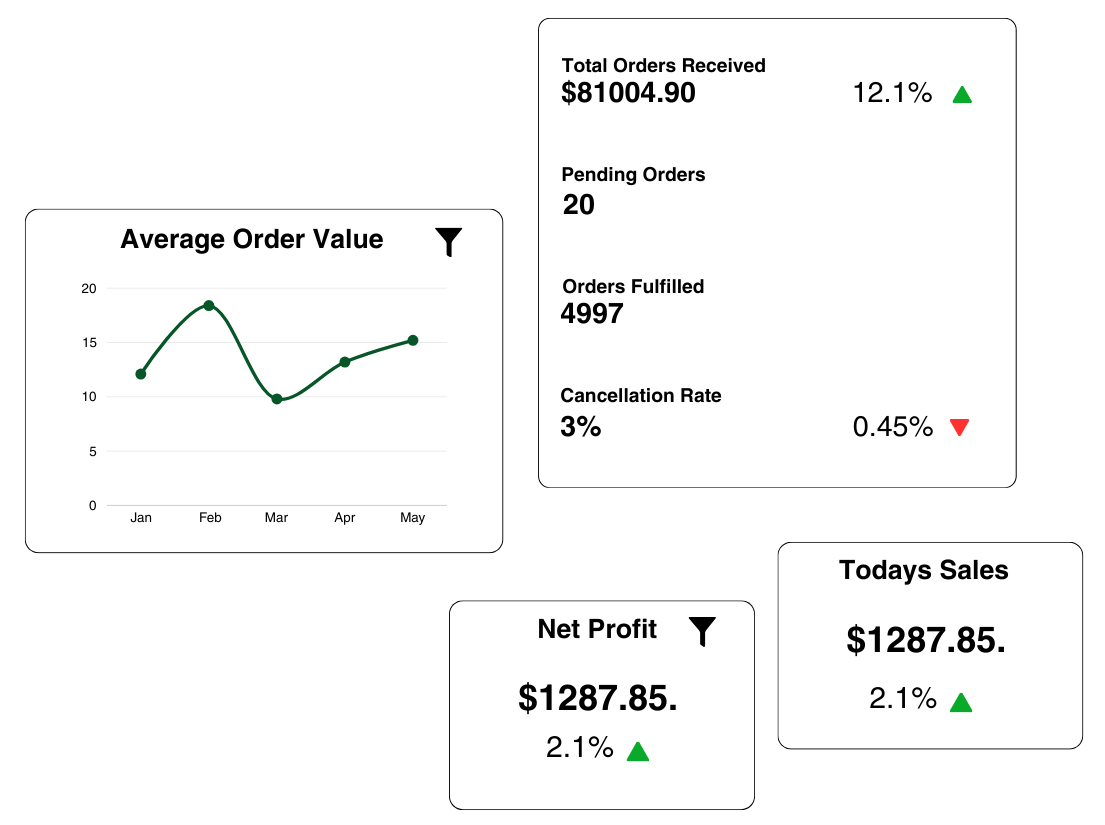
Task: Open the Net Profit filter icon
Action: click(x=702, y=631)
